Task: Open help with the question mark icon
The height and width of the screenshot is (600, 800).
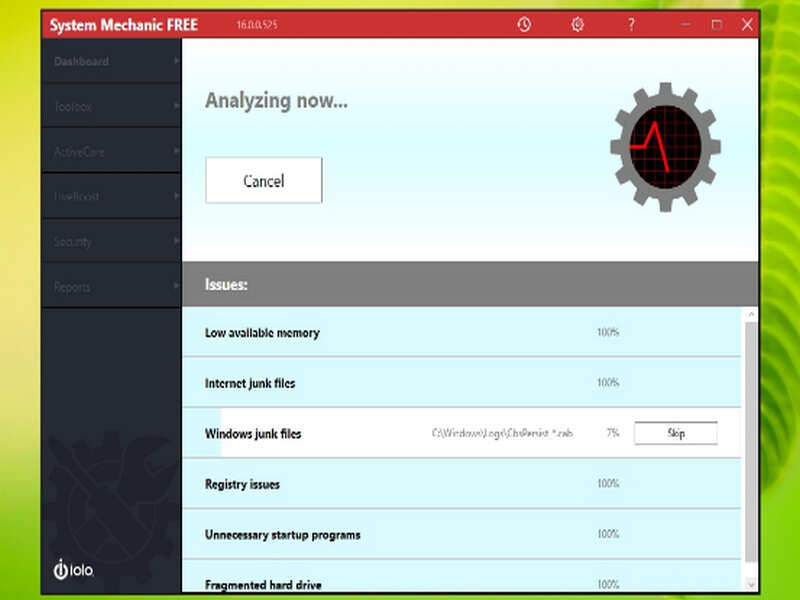Action: click(631, 24)
